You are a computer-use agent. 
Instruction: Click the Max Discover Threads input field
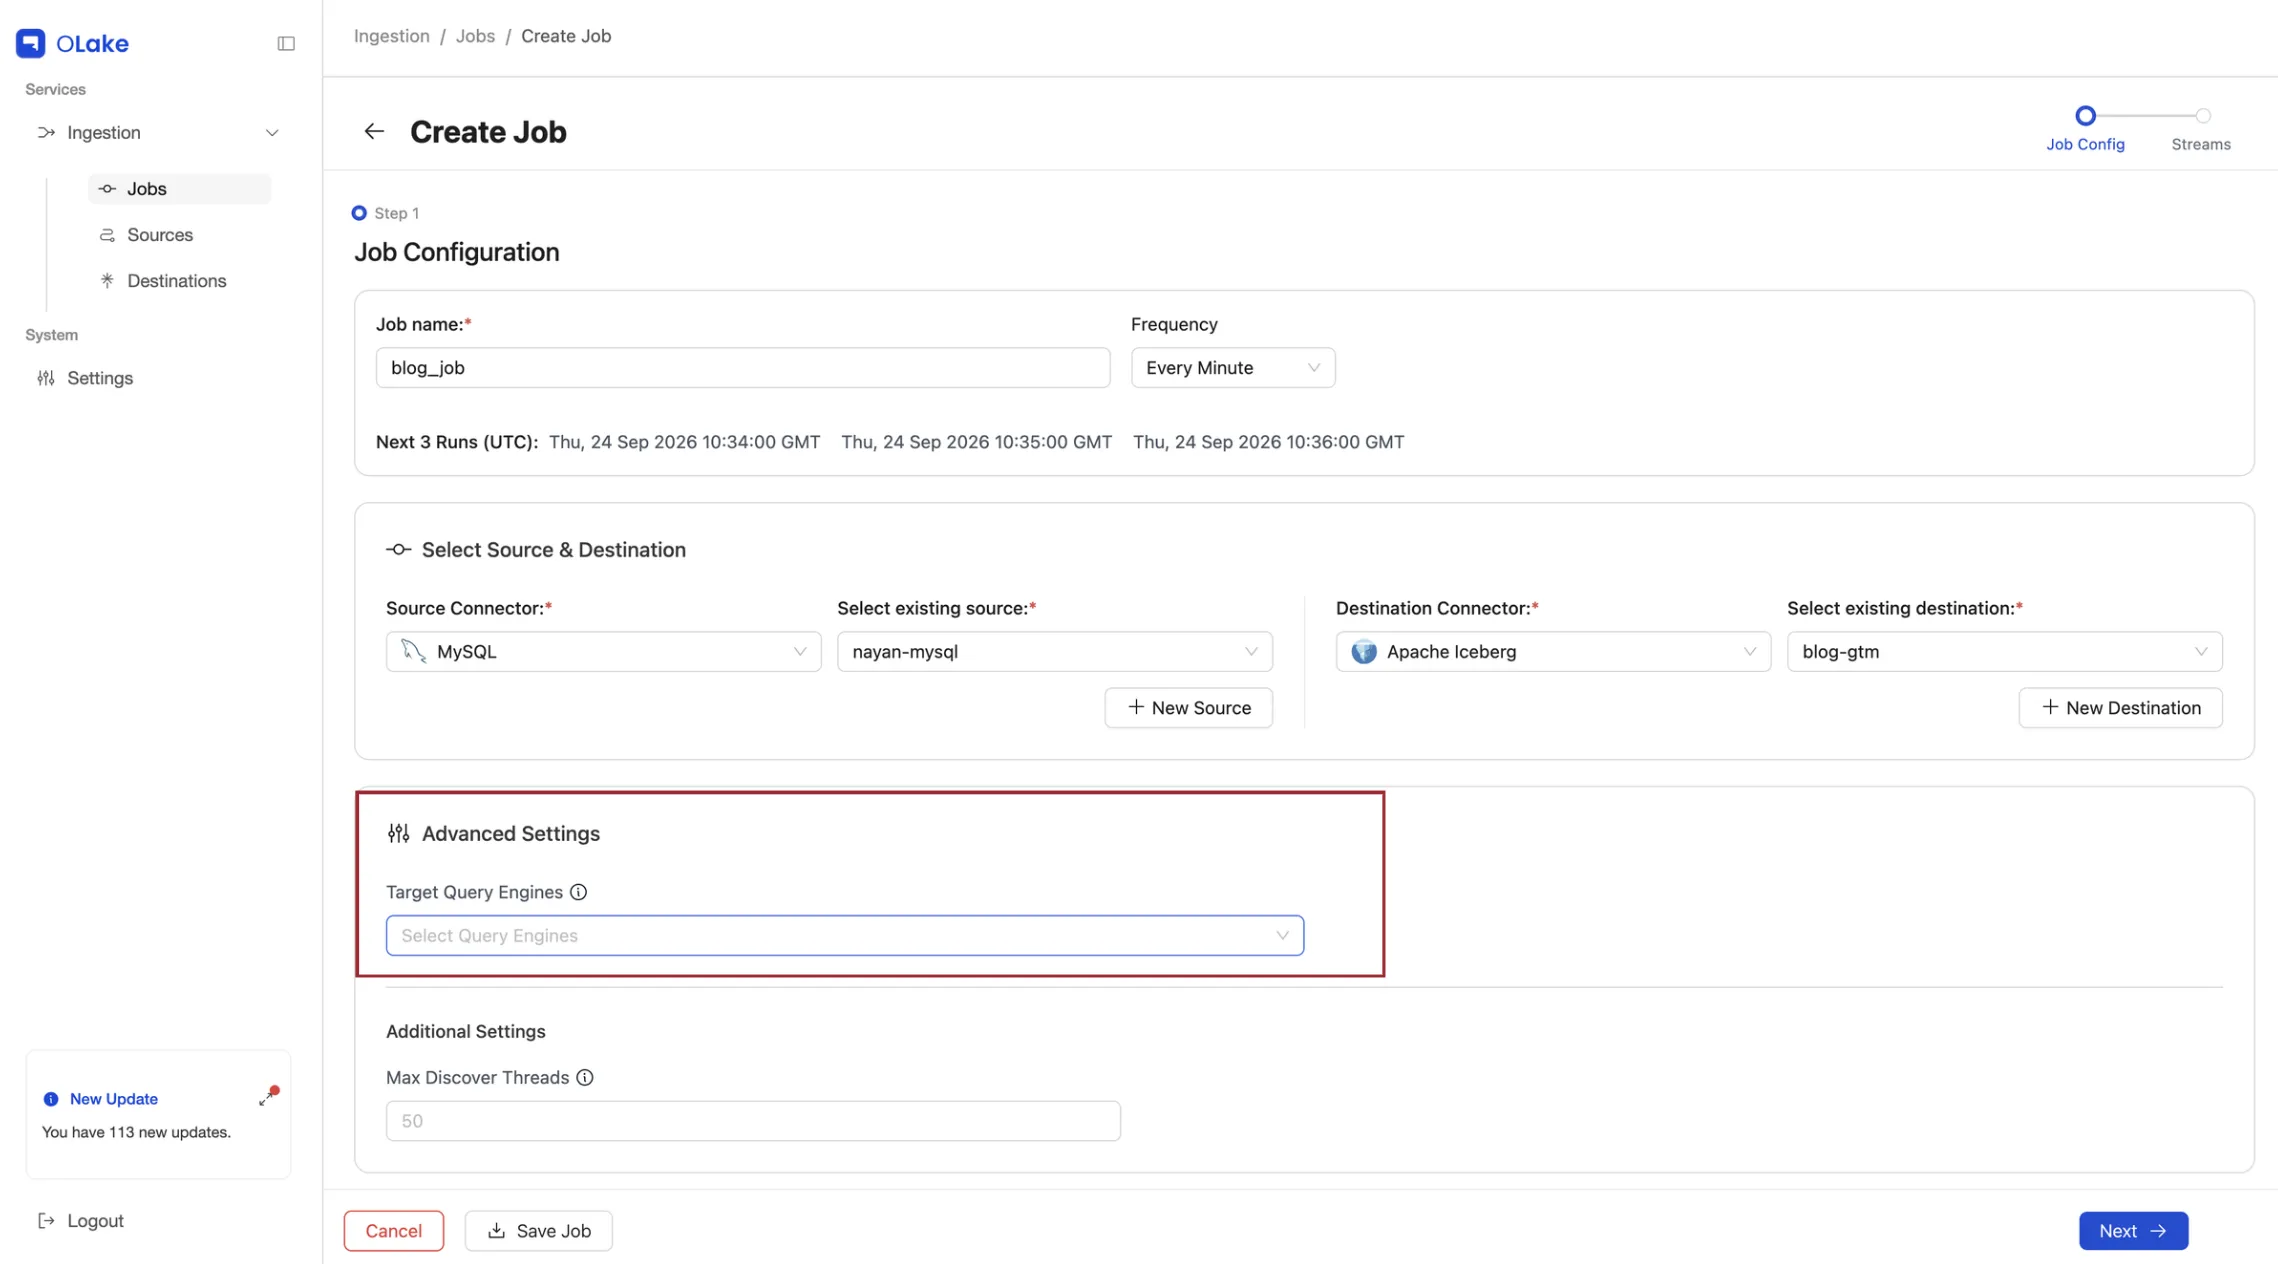pos(753,1121)
